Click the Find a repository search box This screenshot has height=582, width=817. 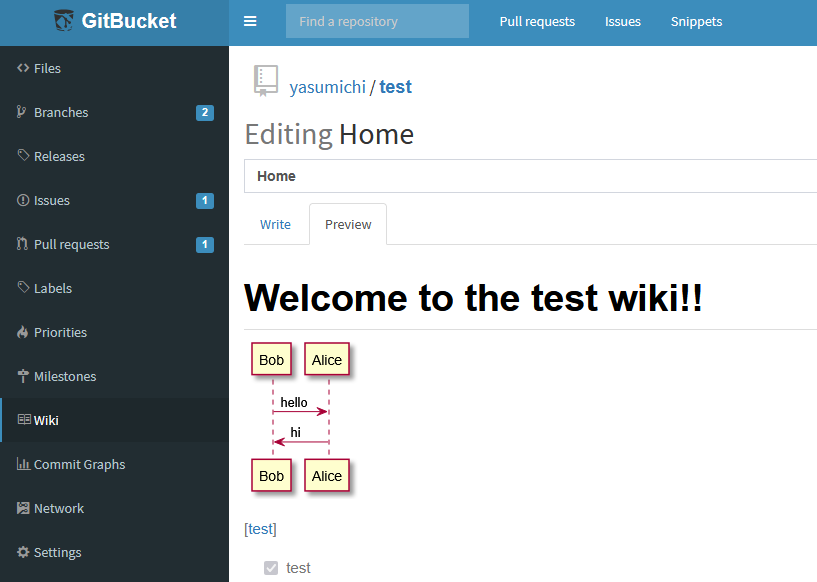(377, 21)
